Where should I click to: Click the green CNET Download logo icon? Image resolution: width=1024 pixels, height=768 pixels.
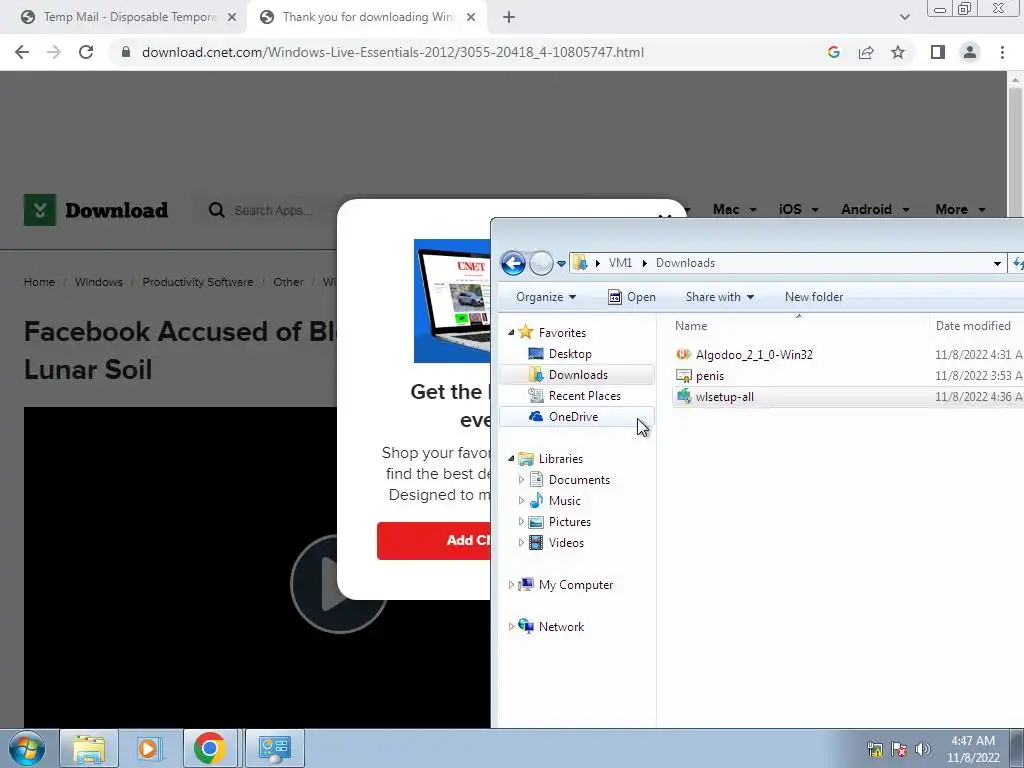[40, 210]
